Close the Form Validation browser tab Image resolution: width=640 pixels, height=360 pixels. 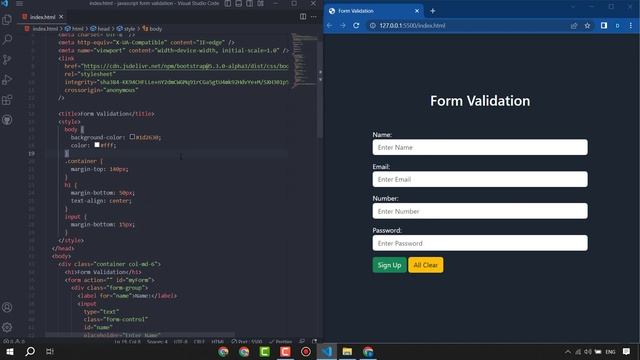[417, 11]
